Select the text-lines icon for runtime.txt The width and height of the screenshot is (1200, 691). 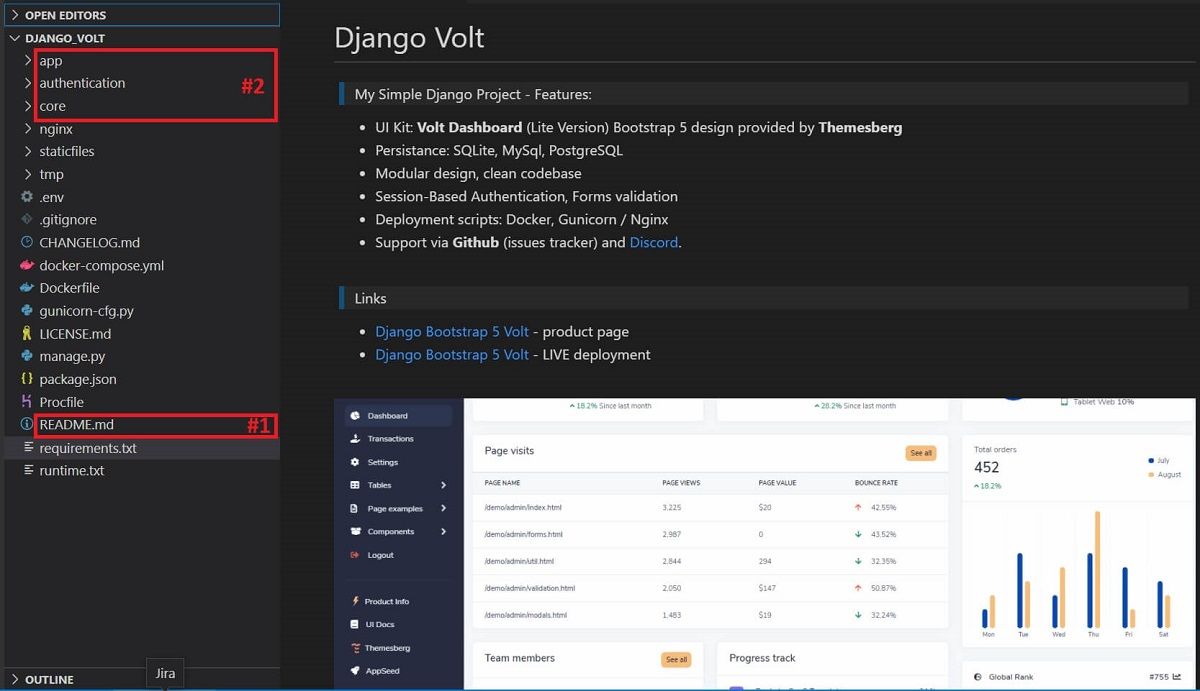coord(27,470)
